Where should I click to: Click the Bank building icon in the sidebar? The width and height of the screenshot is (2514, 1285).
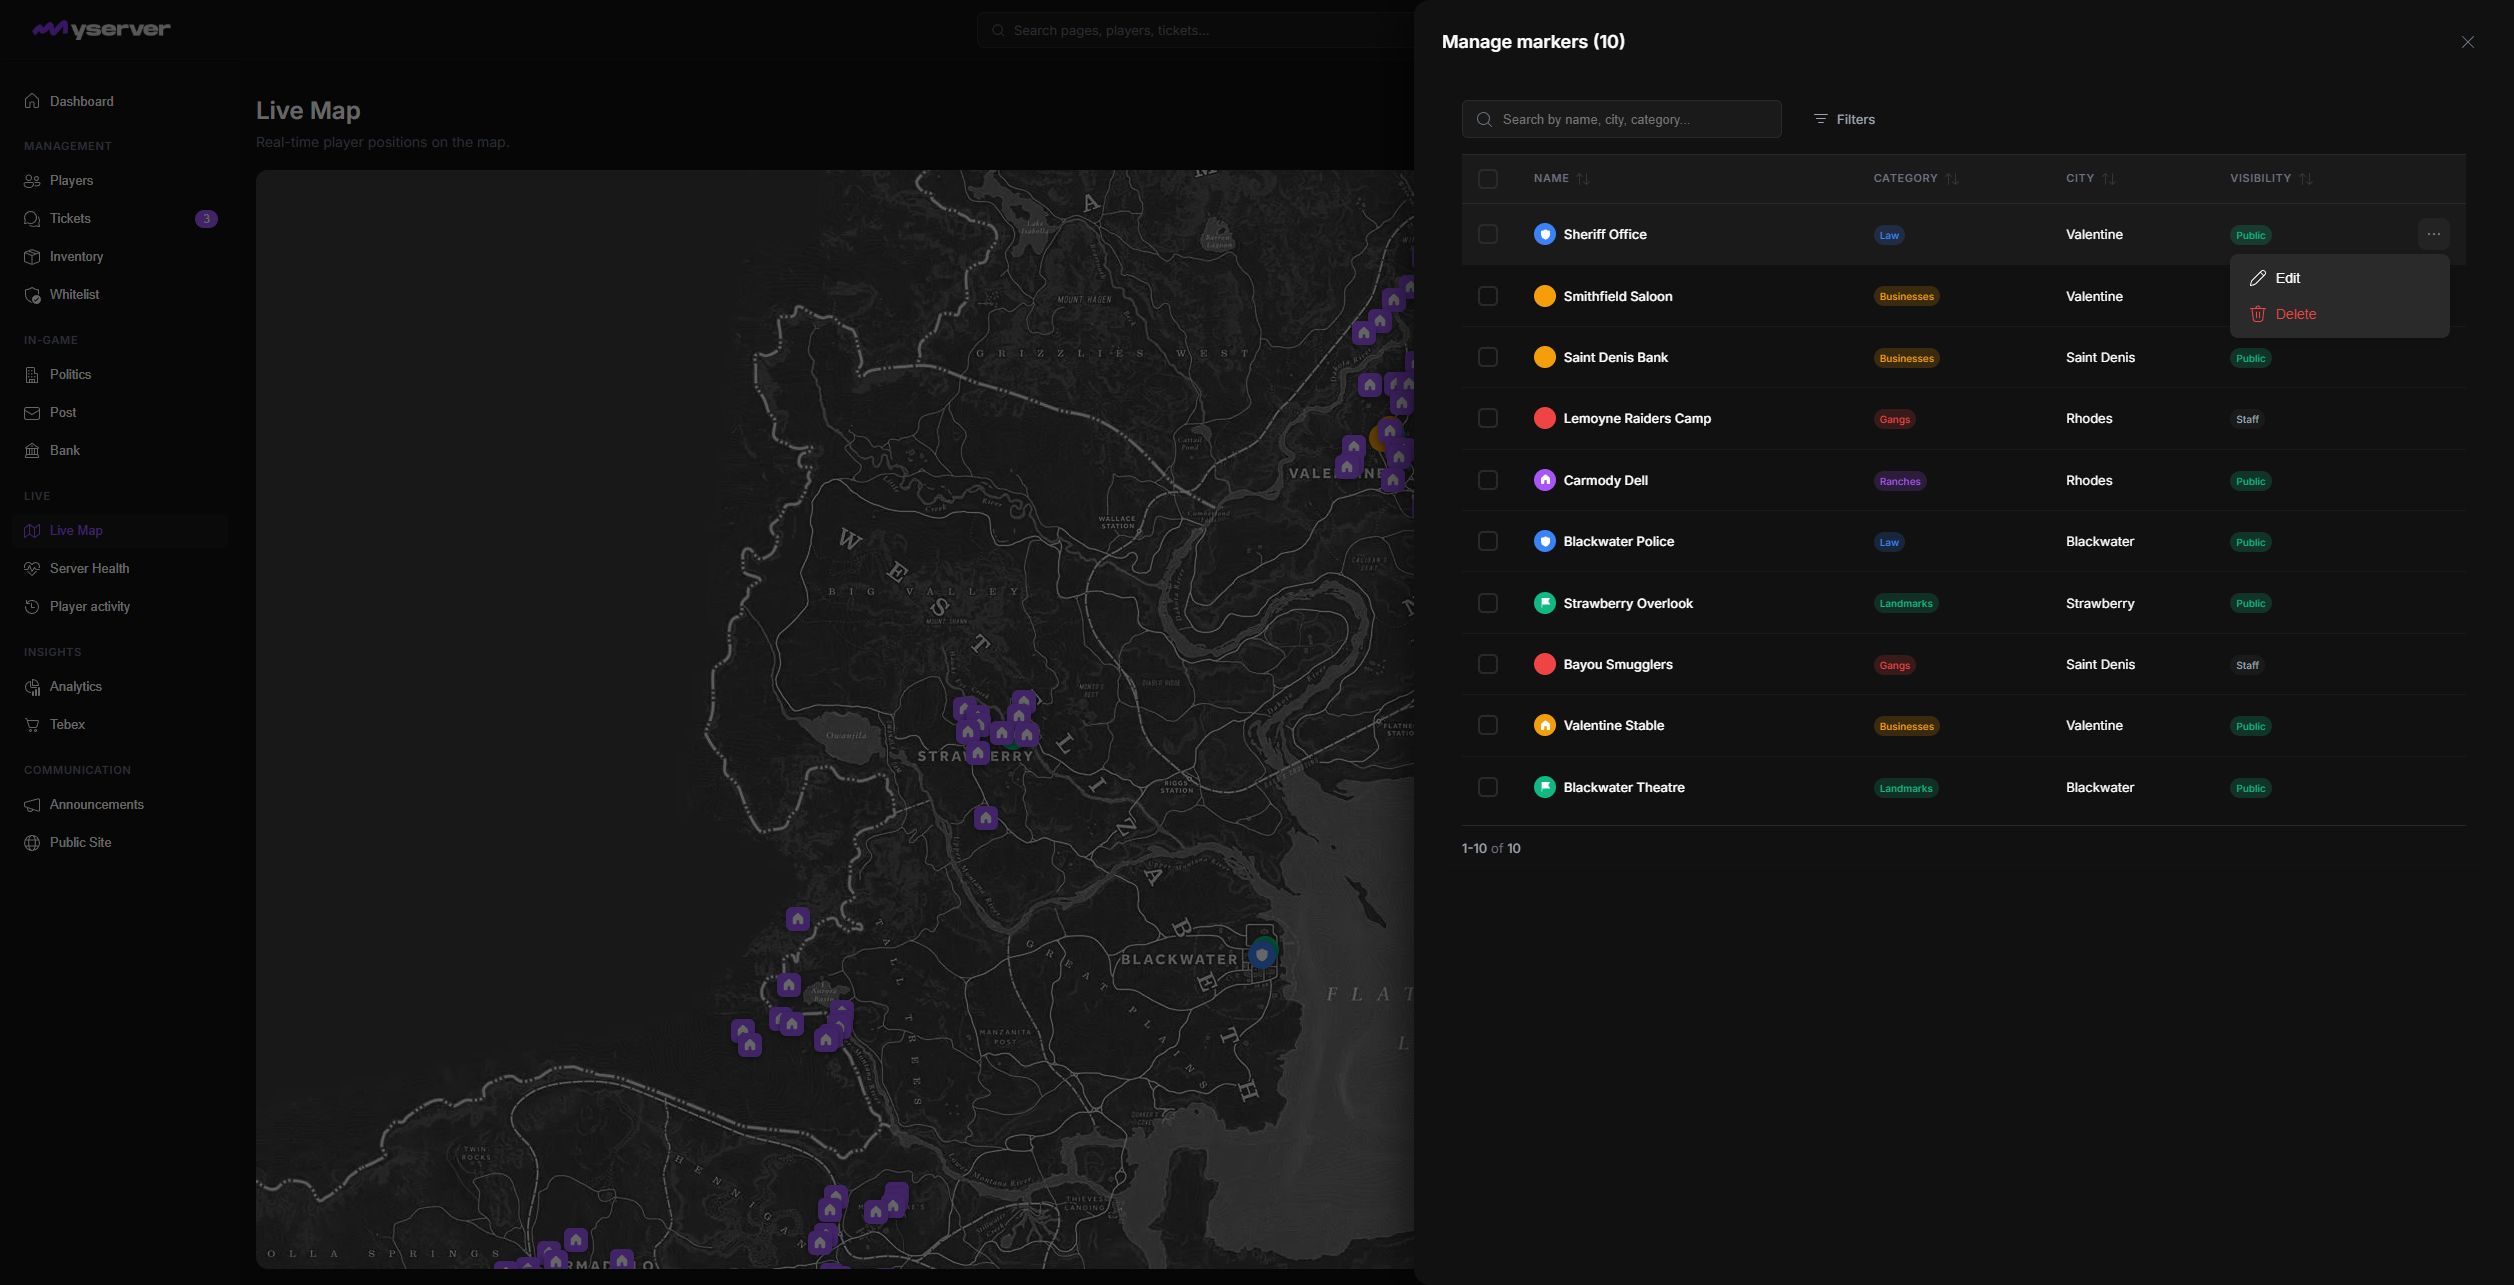pyautogui.click(x=32, y=450)
